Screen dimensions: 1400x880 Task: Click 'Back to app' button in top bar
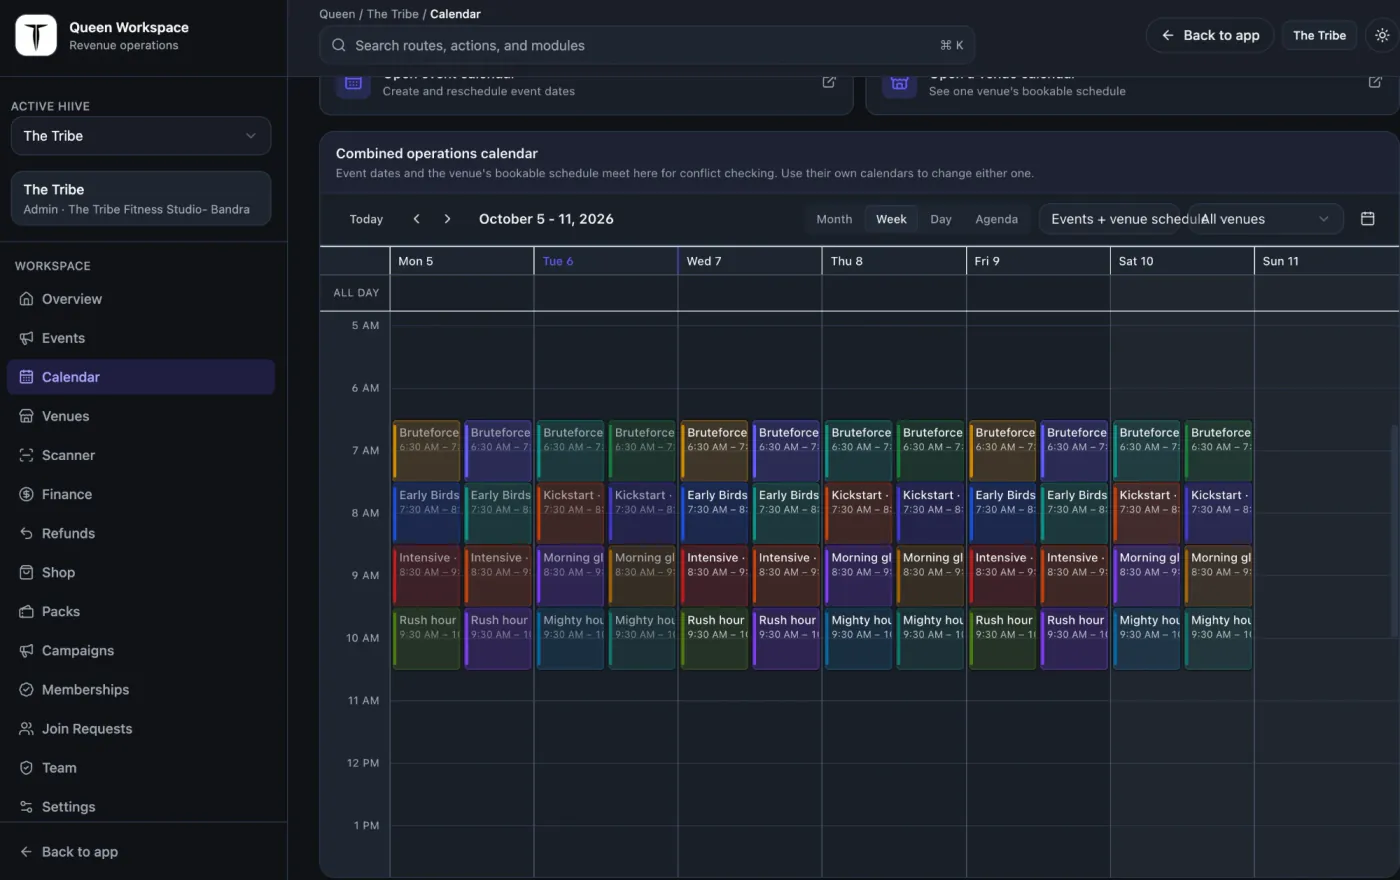(x=1210, y=35)
